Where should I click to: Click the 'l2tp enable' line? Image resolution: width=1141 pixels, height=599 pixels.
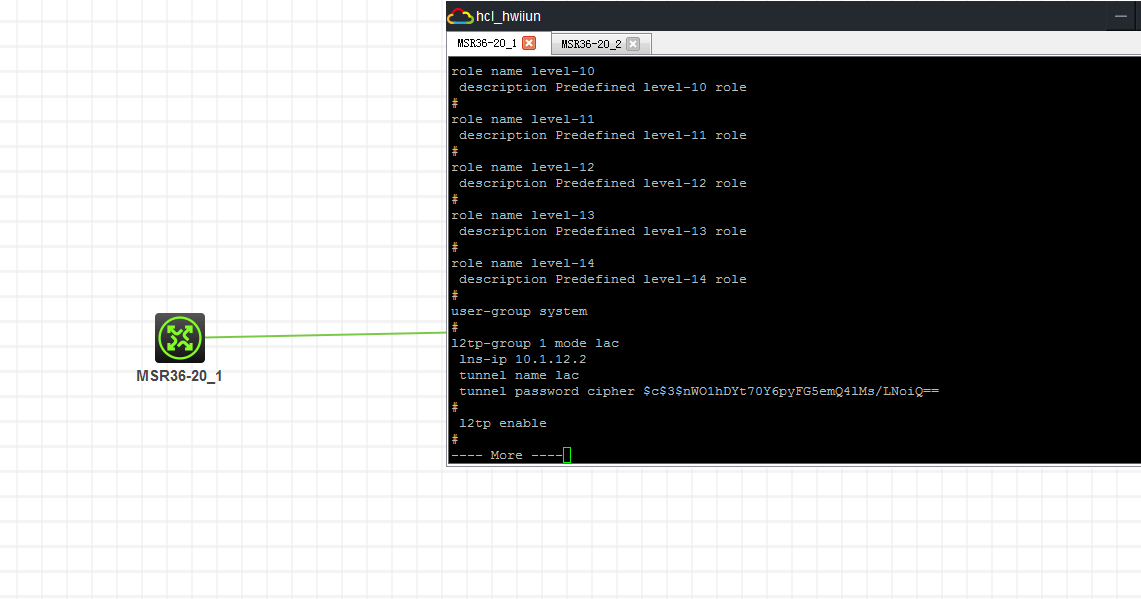pos(503,424)
